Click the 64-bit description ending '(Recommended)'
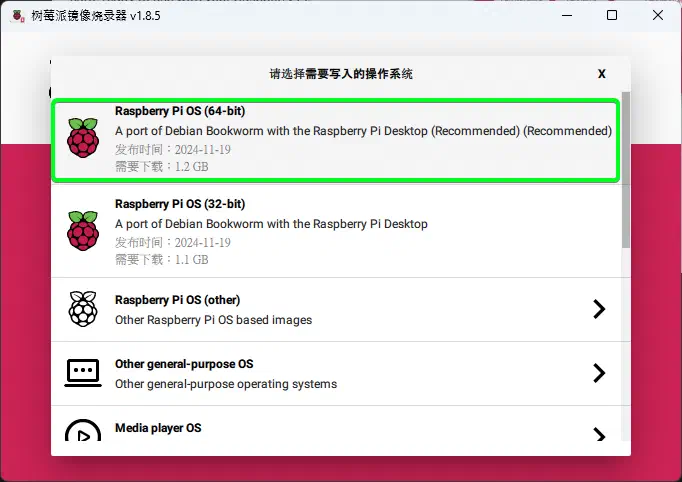Viewport: 682px width, 482px height. click(x=363, y=131)
